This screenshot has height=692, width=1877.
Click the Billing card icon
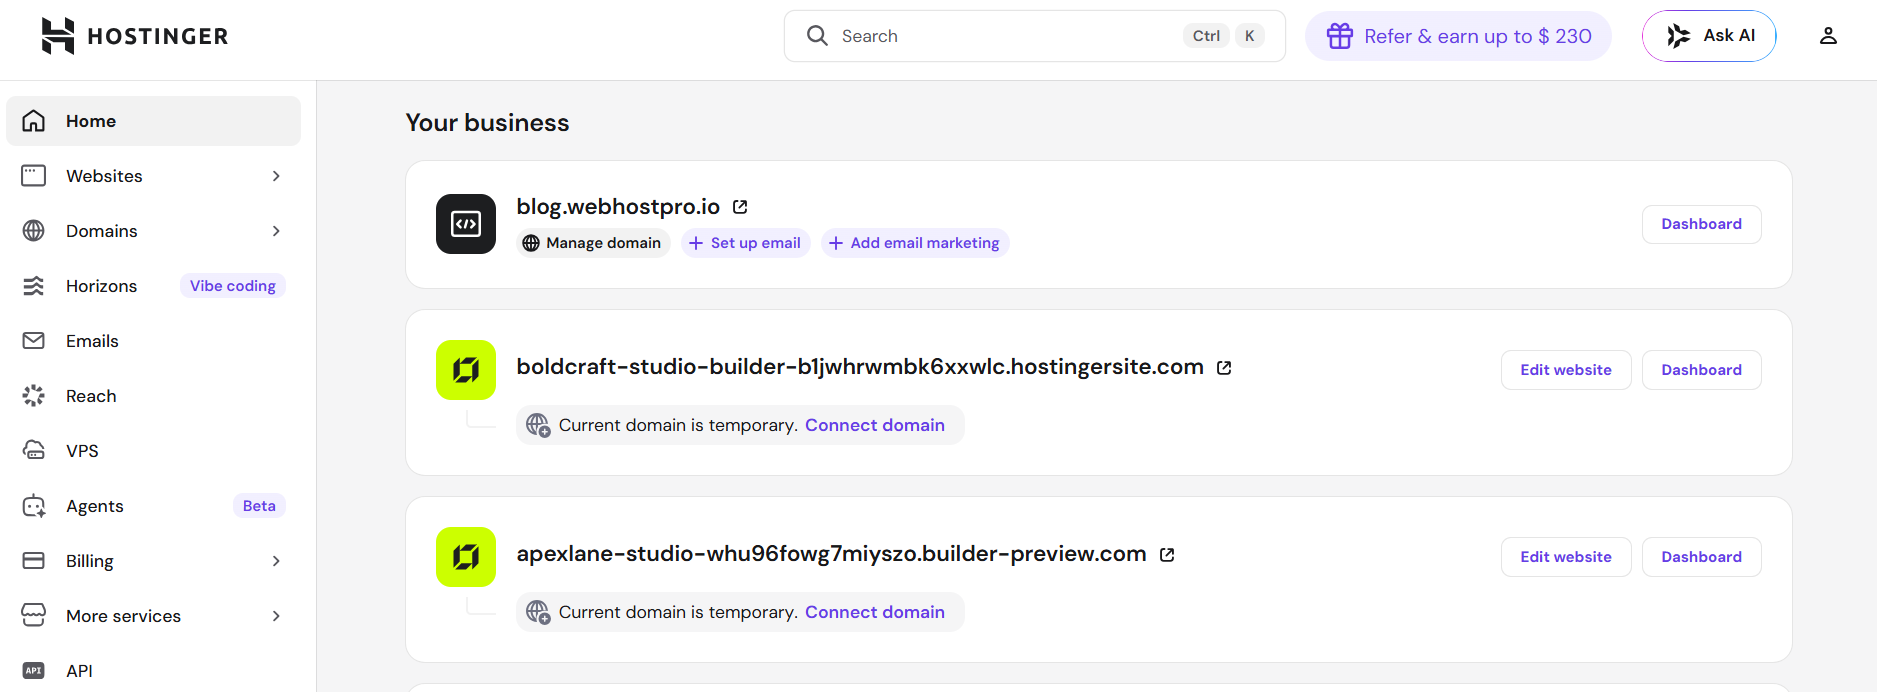coord(34,561)
